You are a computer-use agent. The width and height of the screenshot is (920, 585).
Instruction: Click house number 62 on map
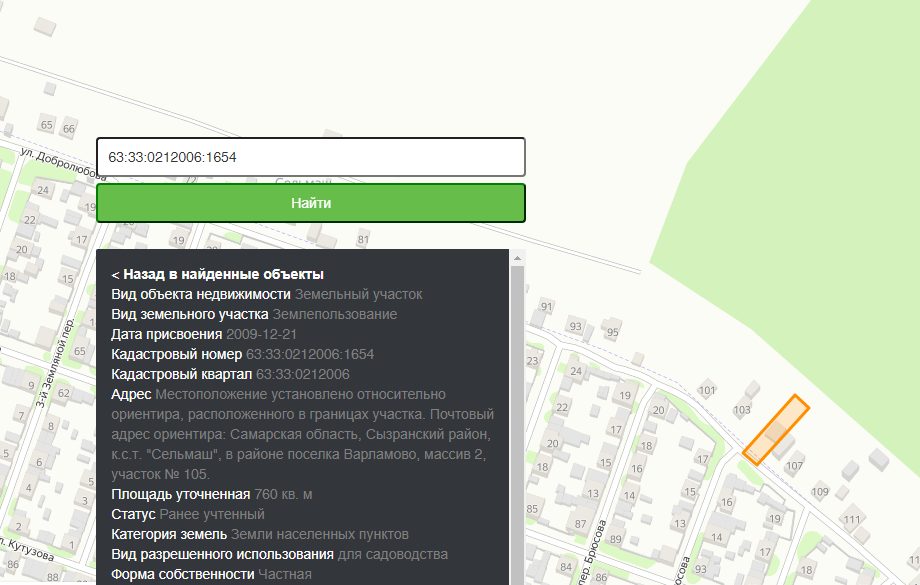[63, 393]
